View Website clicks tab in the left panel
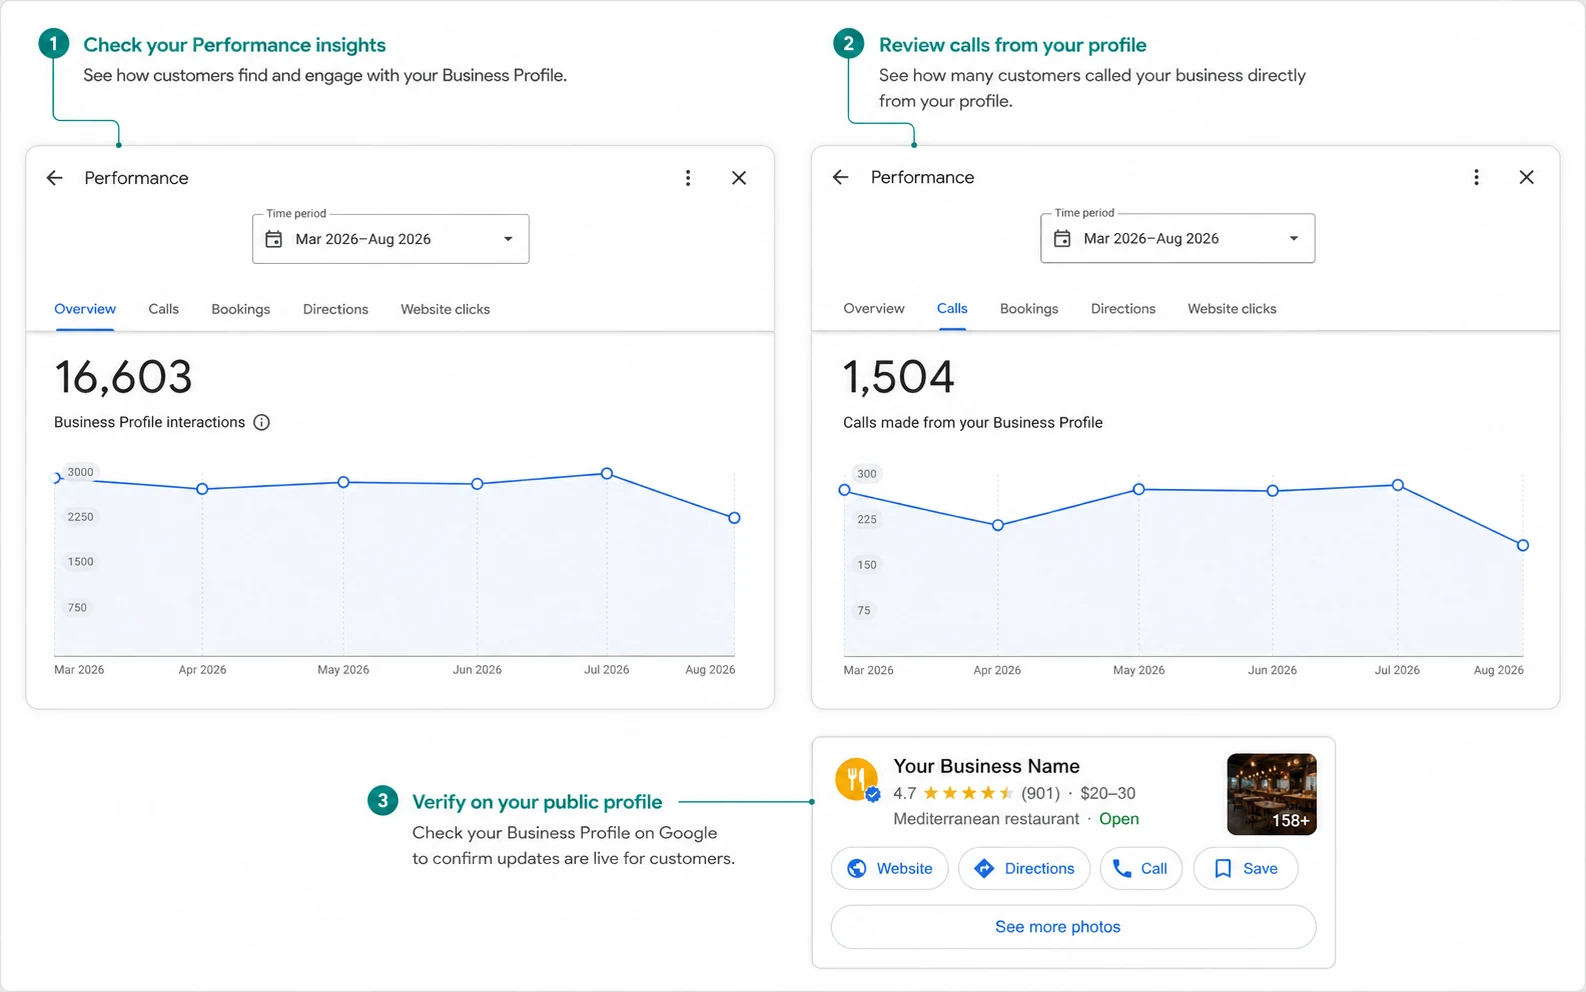The width and height of the screenshot is (1586, 992). (446, 309)
